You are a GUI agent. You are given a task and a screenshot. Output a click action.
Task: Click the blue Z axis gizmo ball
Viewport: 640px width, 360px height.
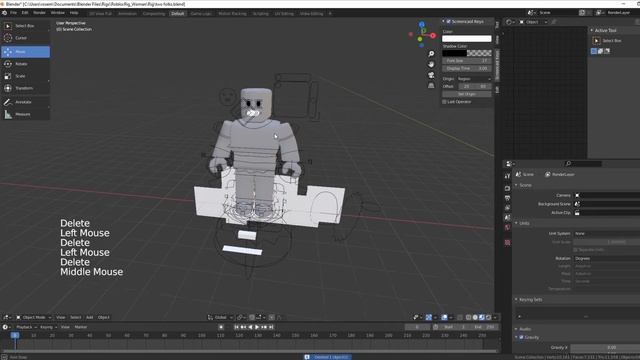click(x=422, y=25)
